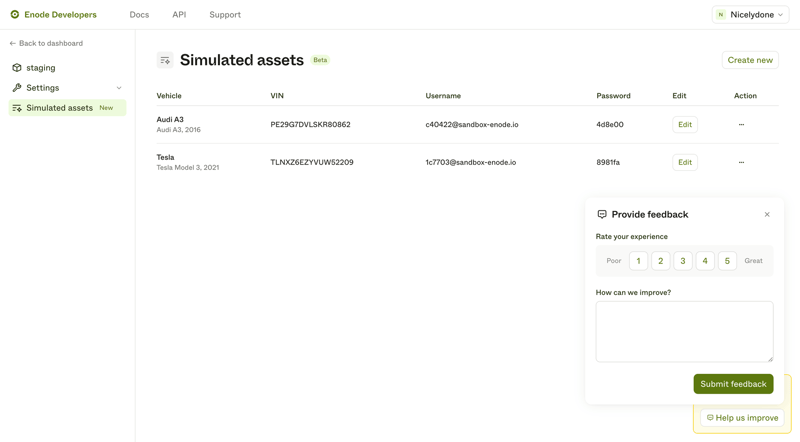
Task: Click the staging cube icon in sidebar
Action: click(x=17, y=67)
